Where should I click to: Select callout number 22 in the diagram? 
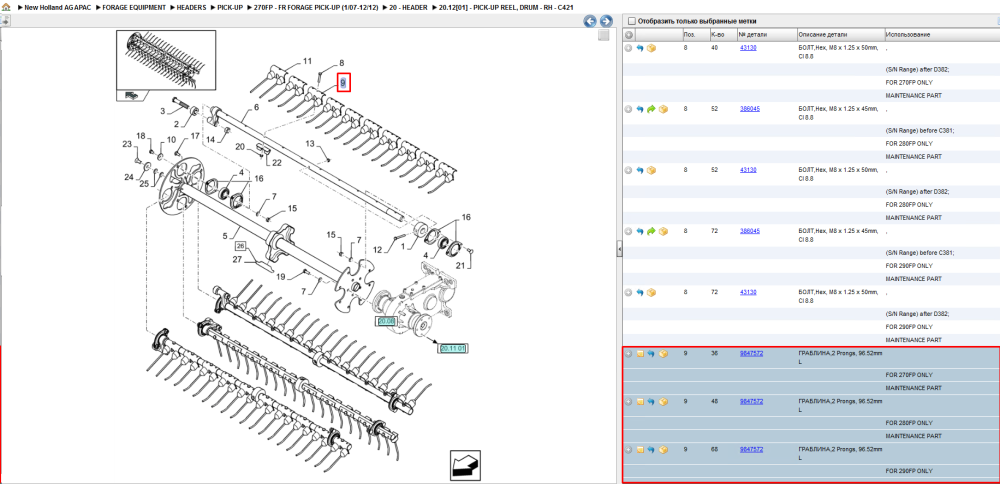click(x=277, y=163)
